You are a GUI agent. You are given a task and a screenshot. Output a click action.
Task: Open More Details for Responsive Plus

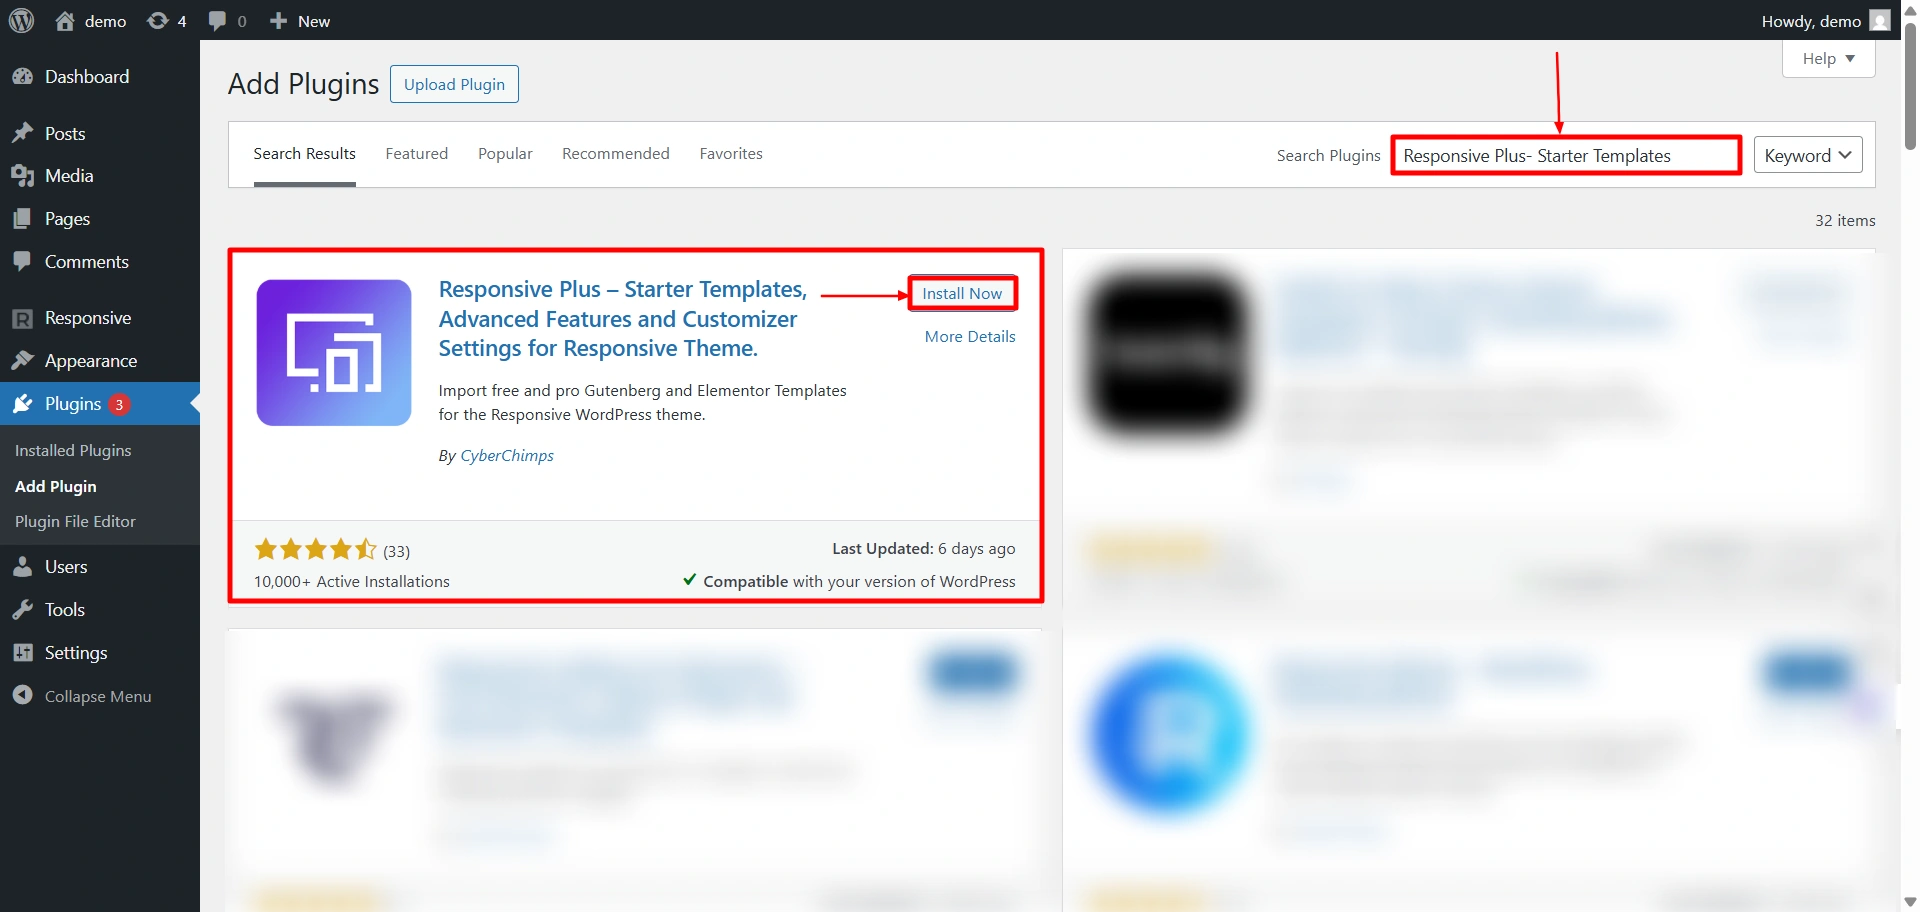click(970, 336)
